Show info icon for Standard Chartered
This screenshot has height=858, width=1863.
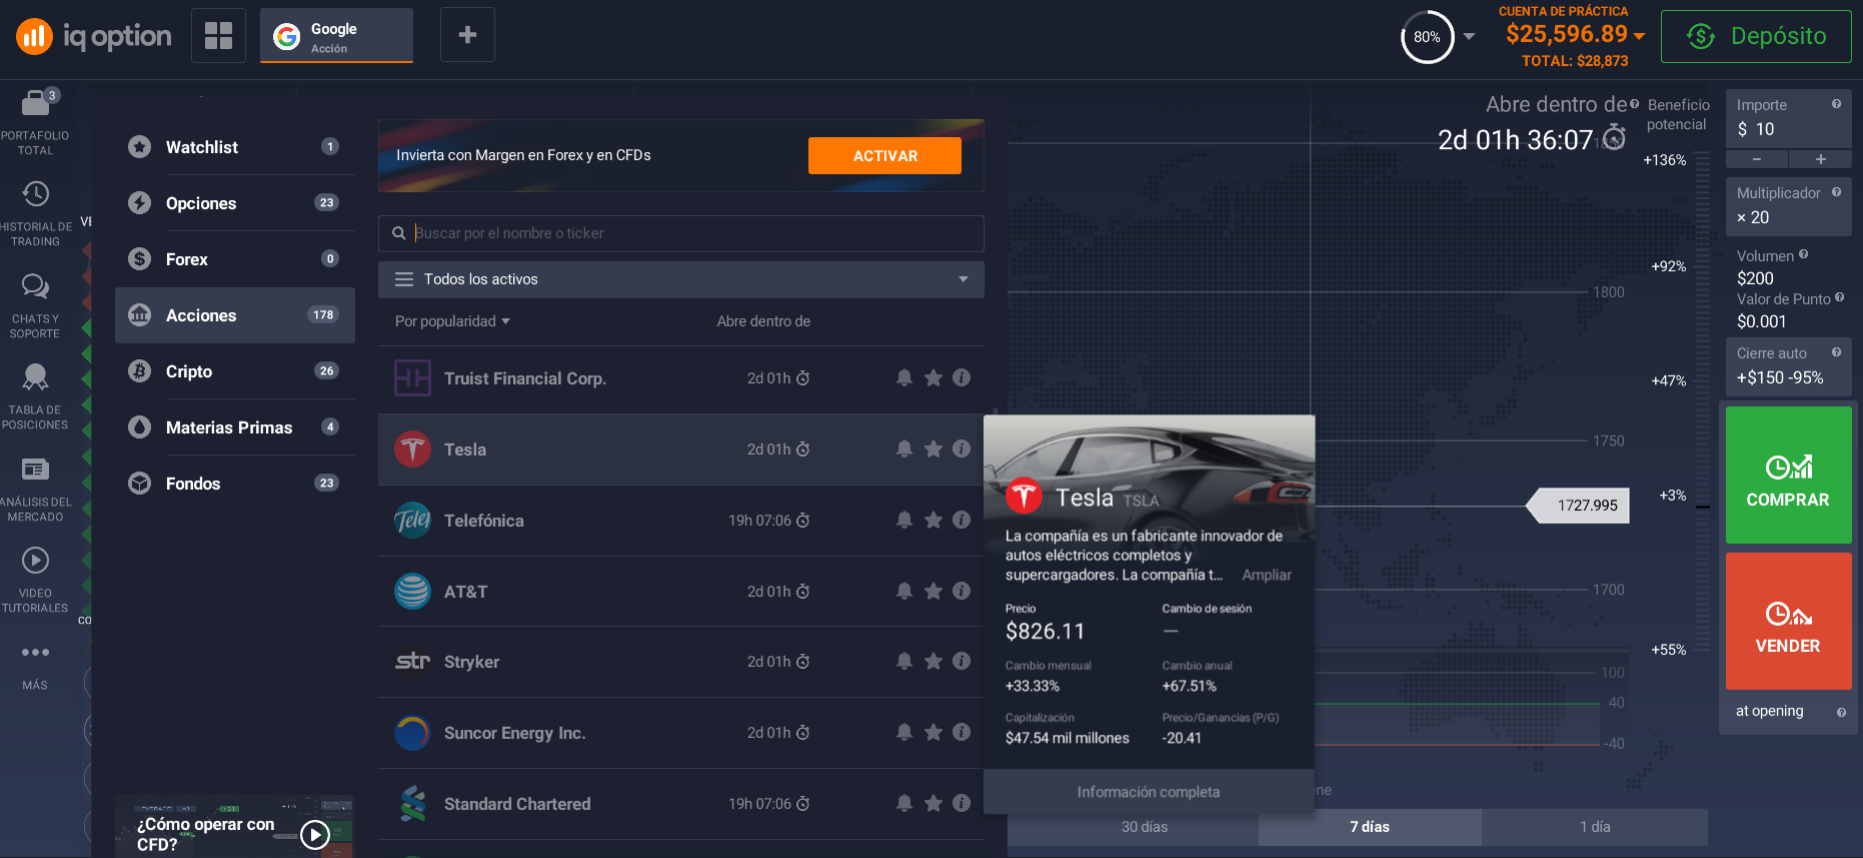coord(961,803)
